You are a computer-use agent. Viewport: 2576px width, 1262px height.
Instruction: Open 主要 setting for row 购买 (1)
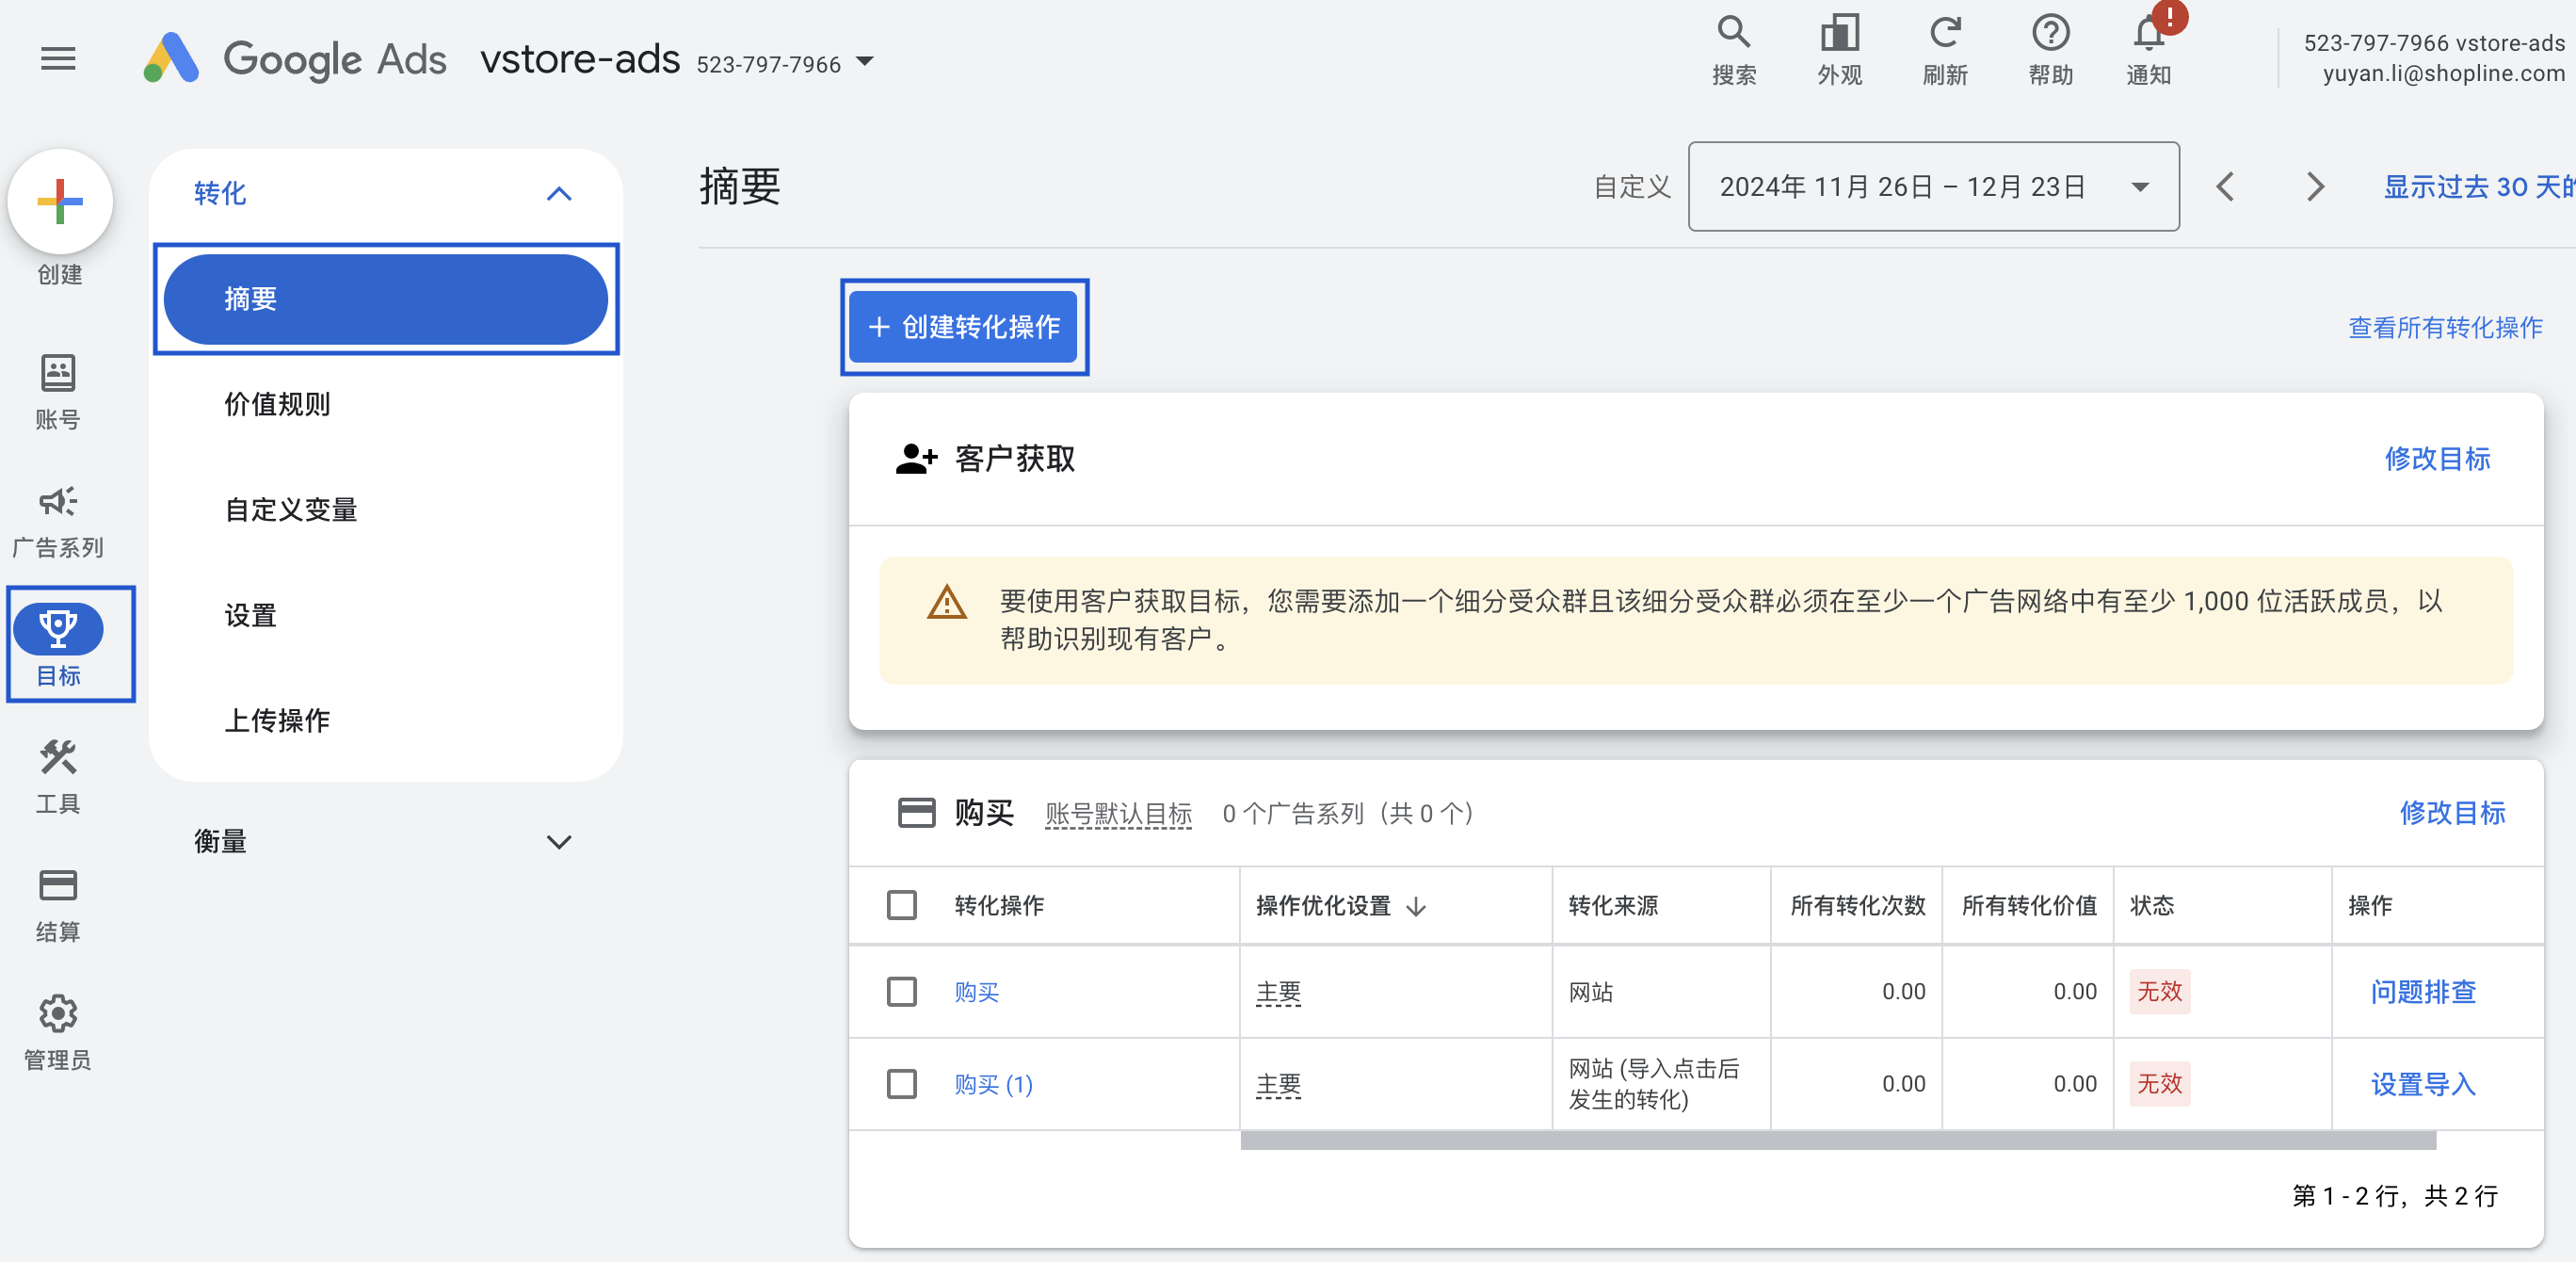pos(1278,1085)
